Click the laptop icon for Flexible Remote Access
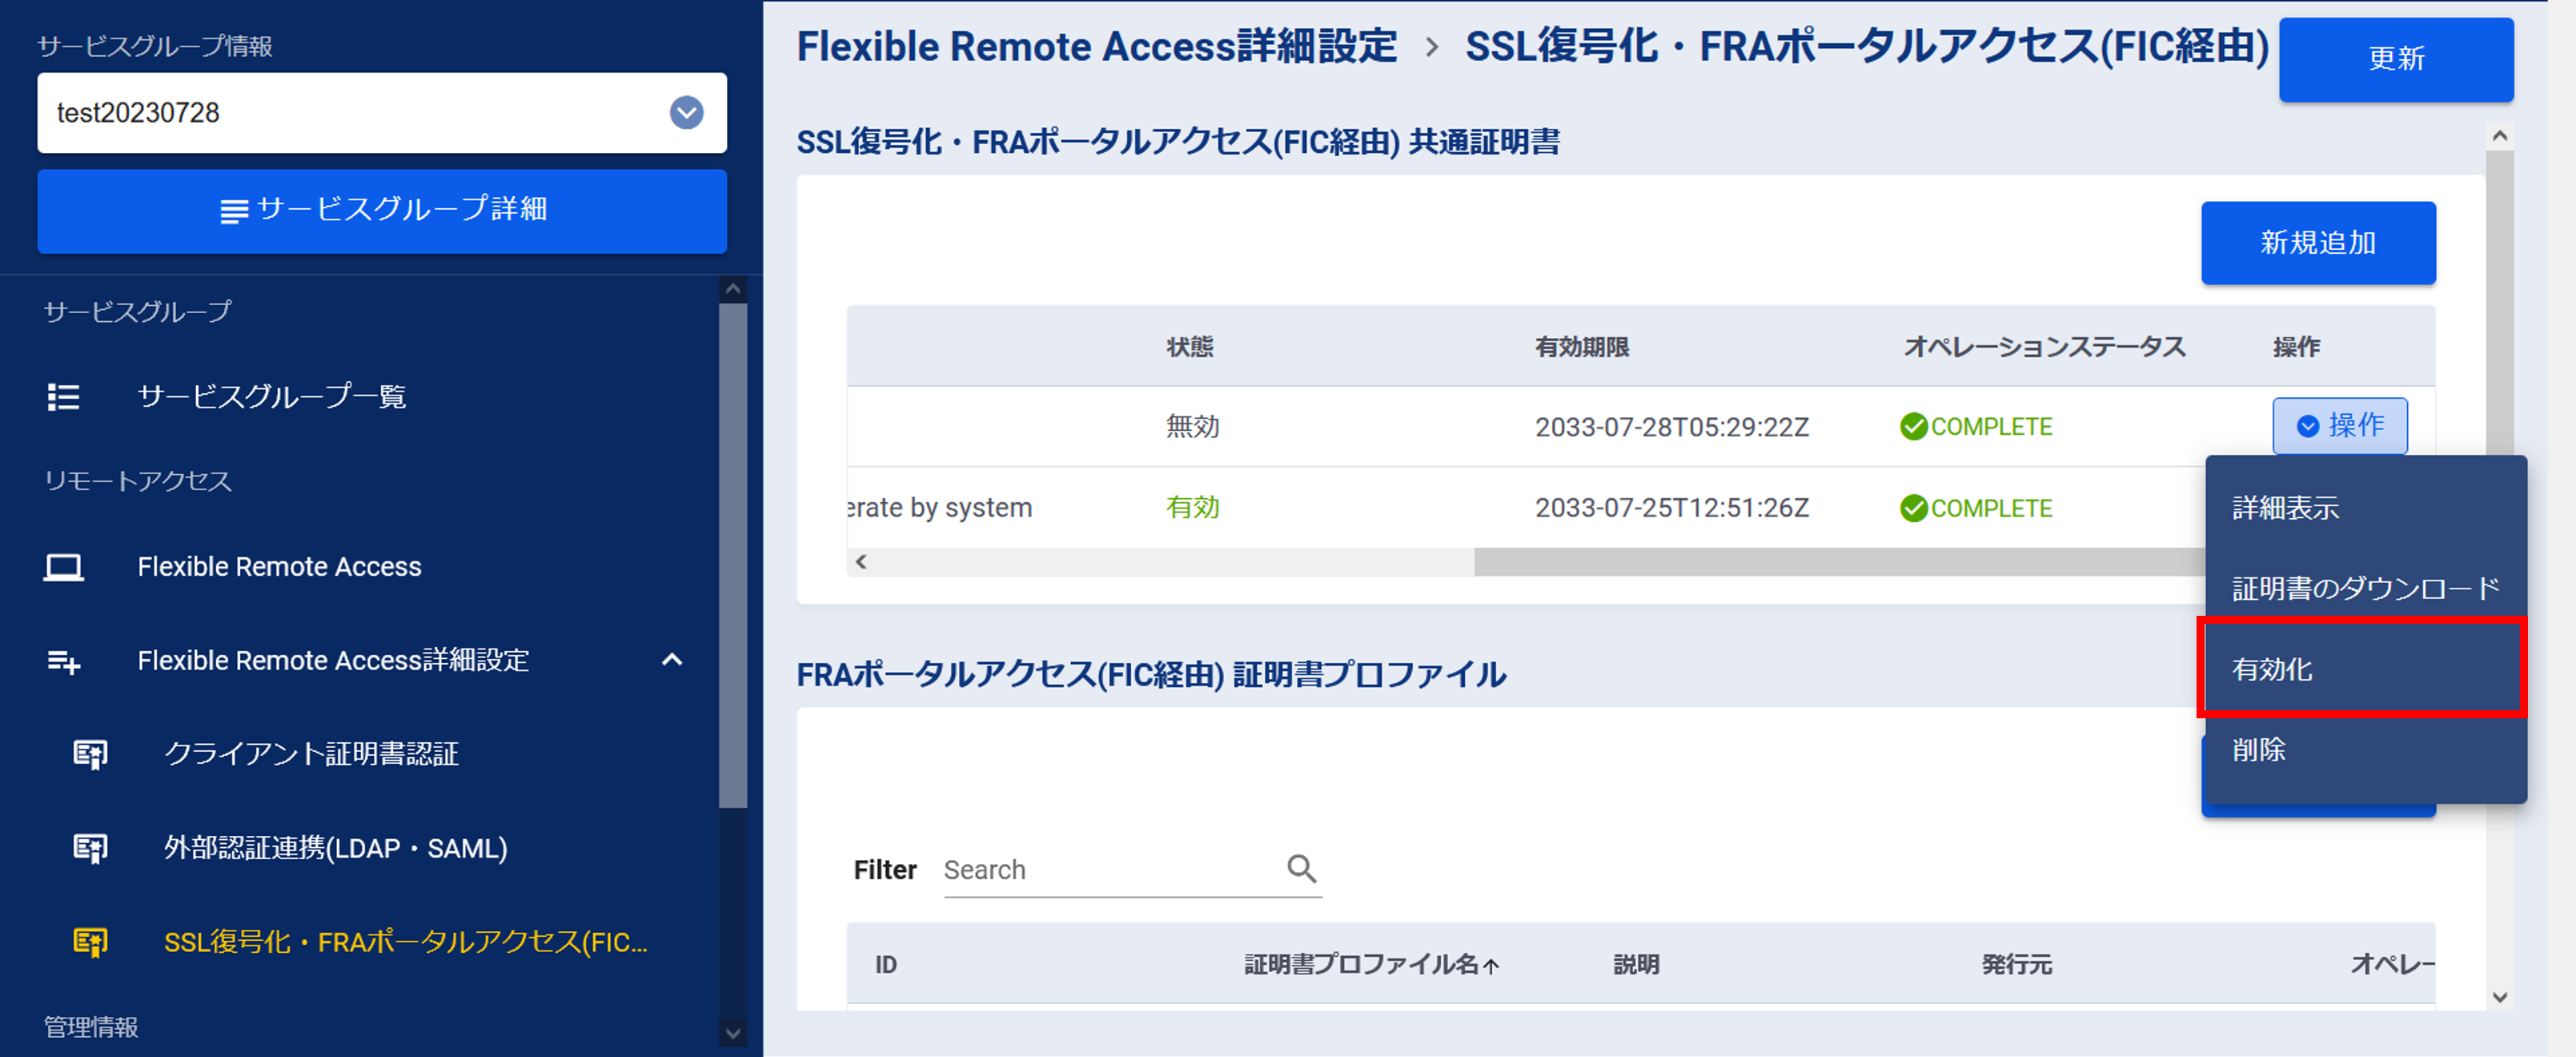The height and width of the screenshot is (1057, 2576). [x=63, y=567]
